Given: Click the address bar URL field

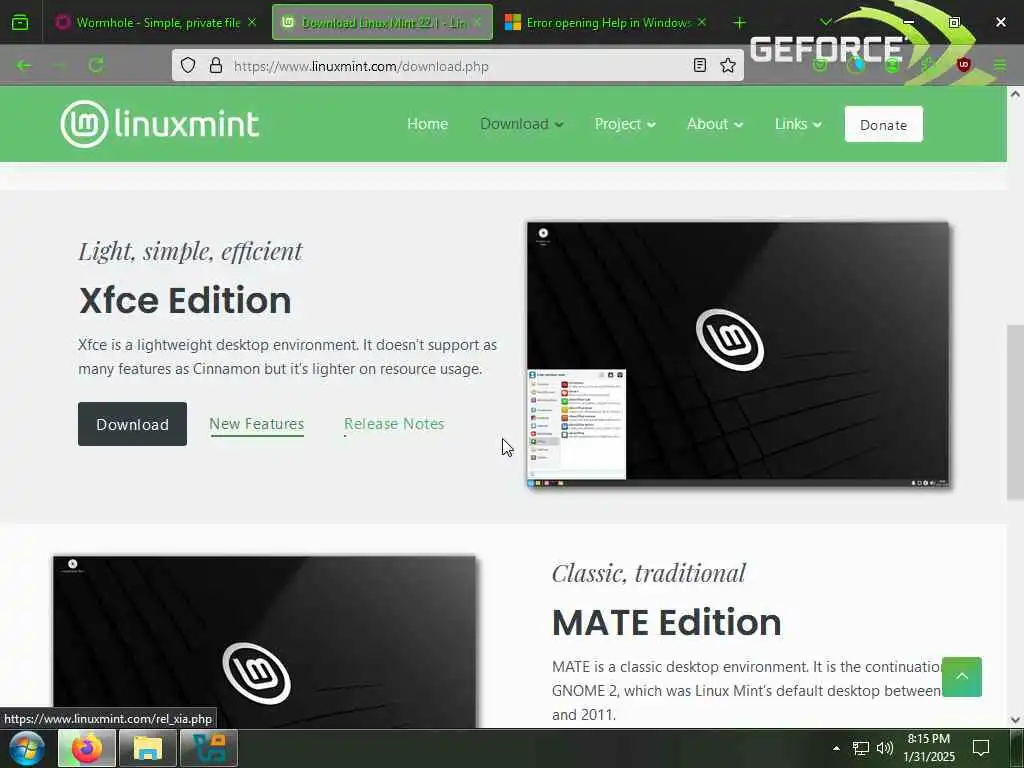Looking at the screenshot, I should pos(457,66).
